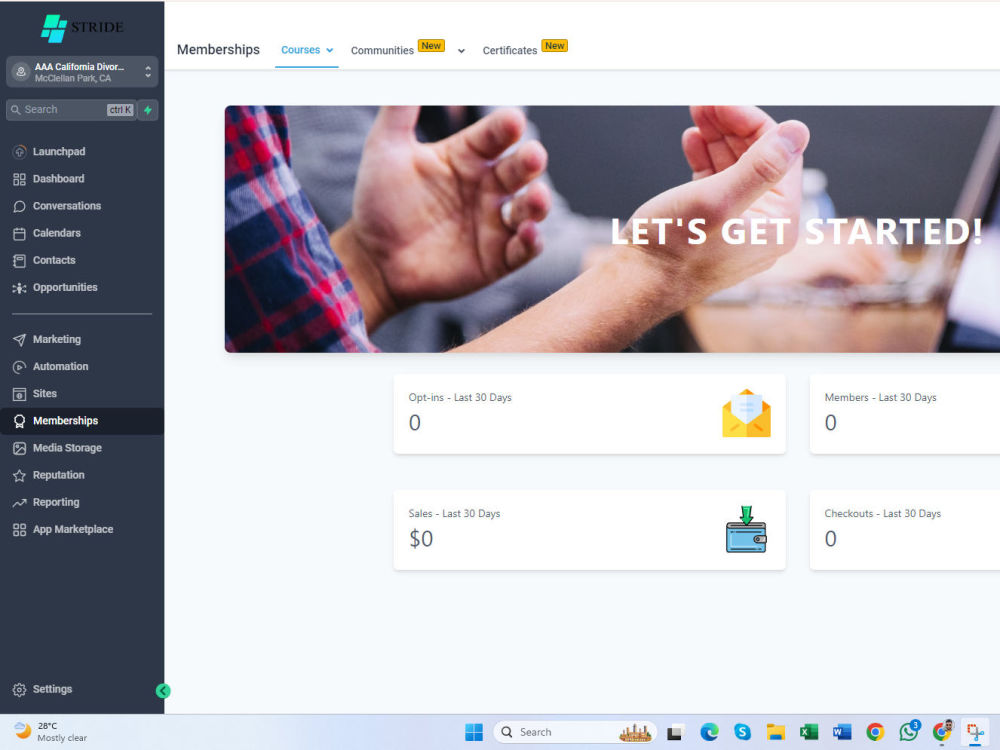
Task: Open Skype from the taskbar
Action: [x=742, y=732]
